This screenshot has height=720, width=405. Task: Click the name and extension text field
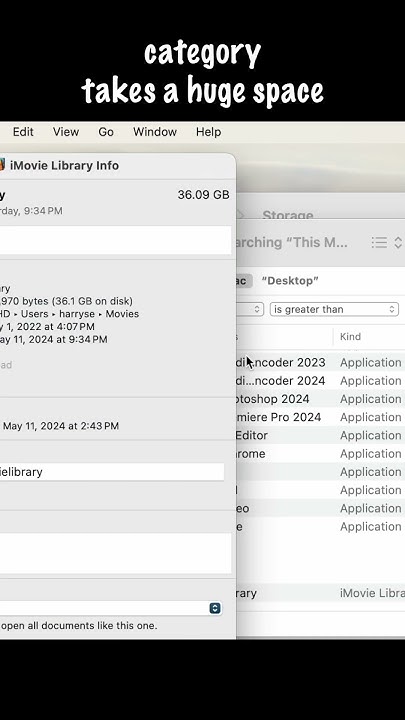pyautogui.click(x=112, y=472)
